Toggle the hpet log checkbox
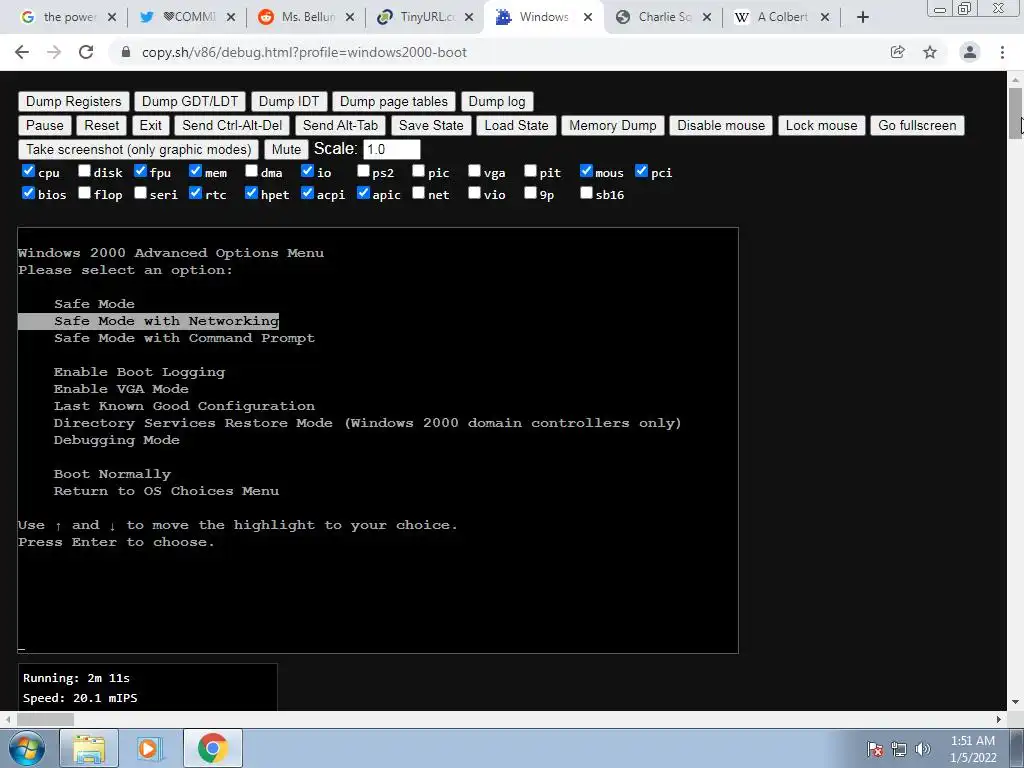Viewport: 1024px width, 768px height. pyautogui.click(x=251, y=193)
